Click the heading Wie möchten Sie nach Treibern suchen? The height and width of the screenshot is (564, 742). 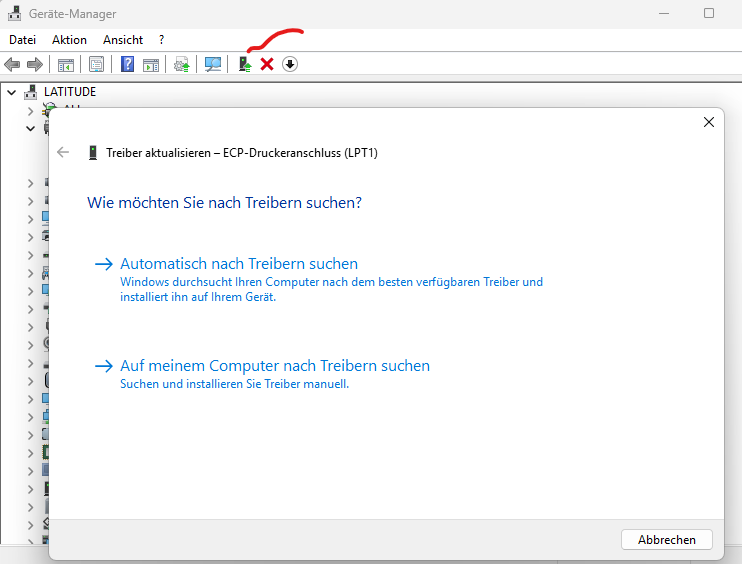coord(224,203)
